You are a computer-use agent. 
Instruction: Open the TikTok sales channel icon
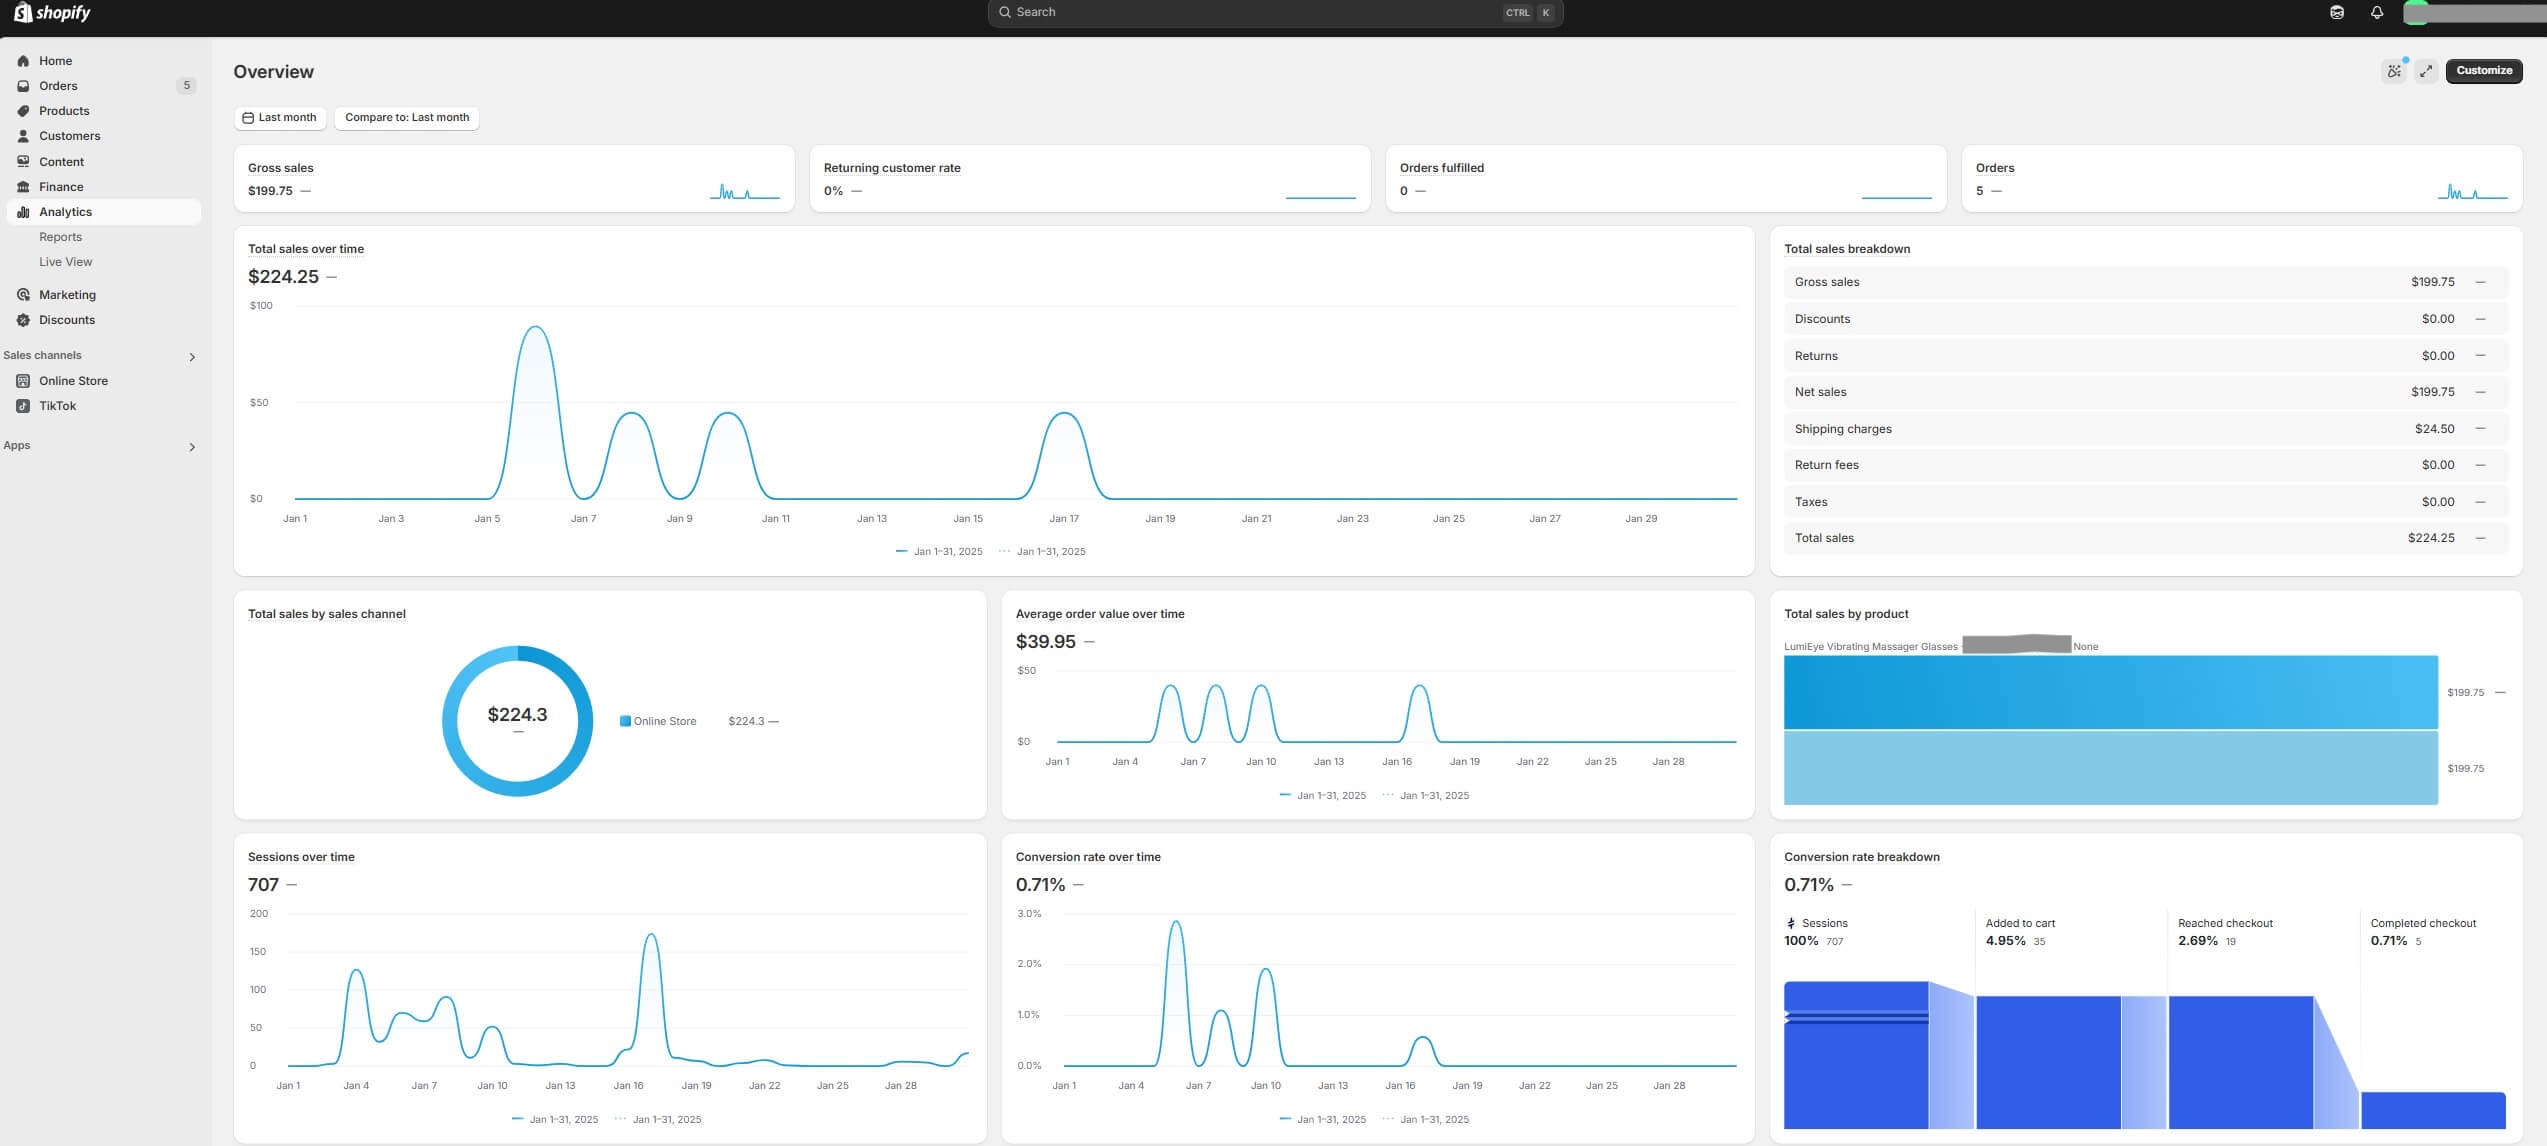[x=23, y=406]
